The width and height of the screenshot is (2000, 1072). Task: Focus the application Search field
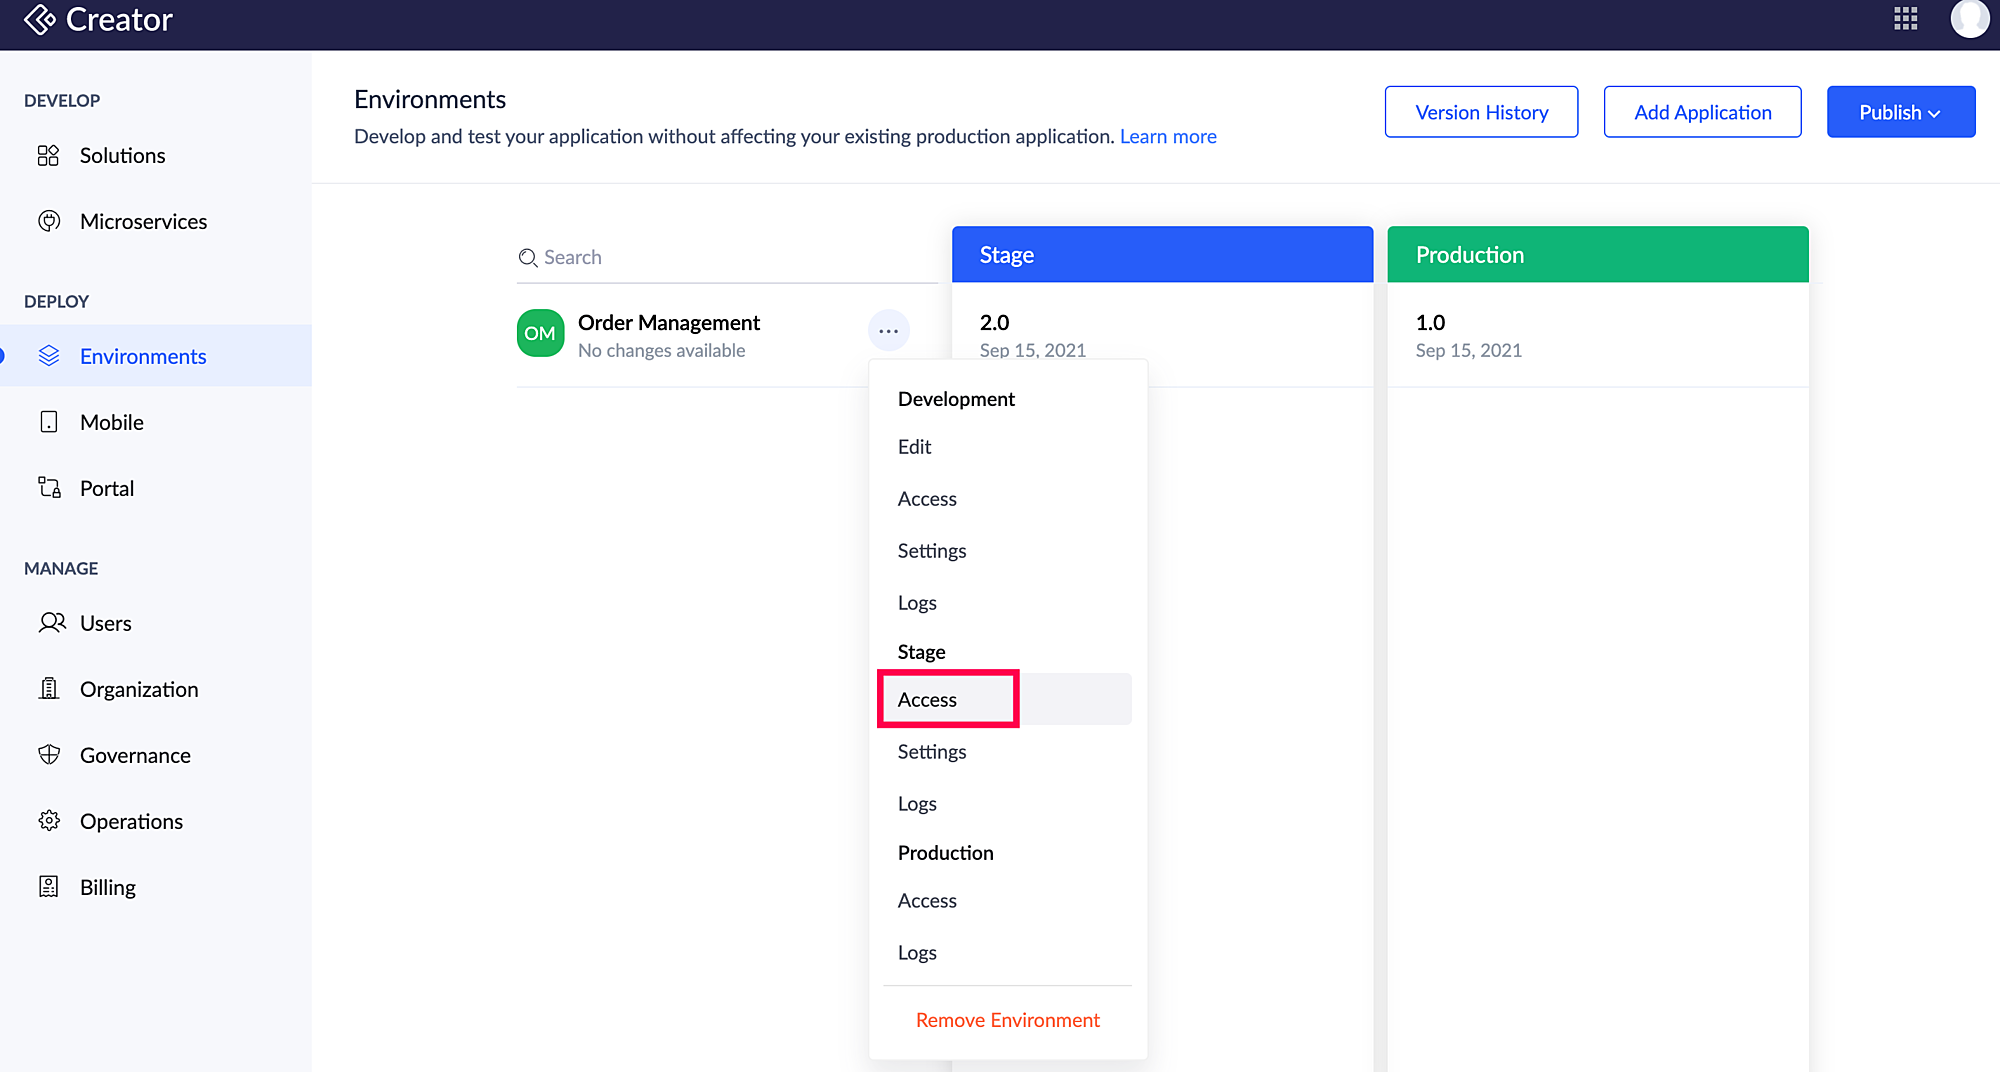click(x=727, y=258)
